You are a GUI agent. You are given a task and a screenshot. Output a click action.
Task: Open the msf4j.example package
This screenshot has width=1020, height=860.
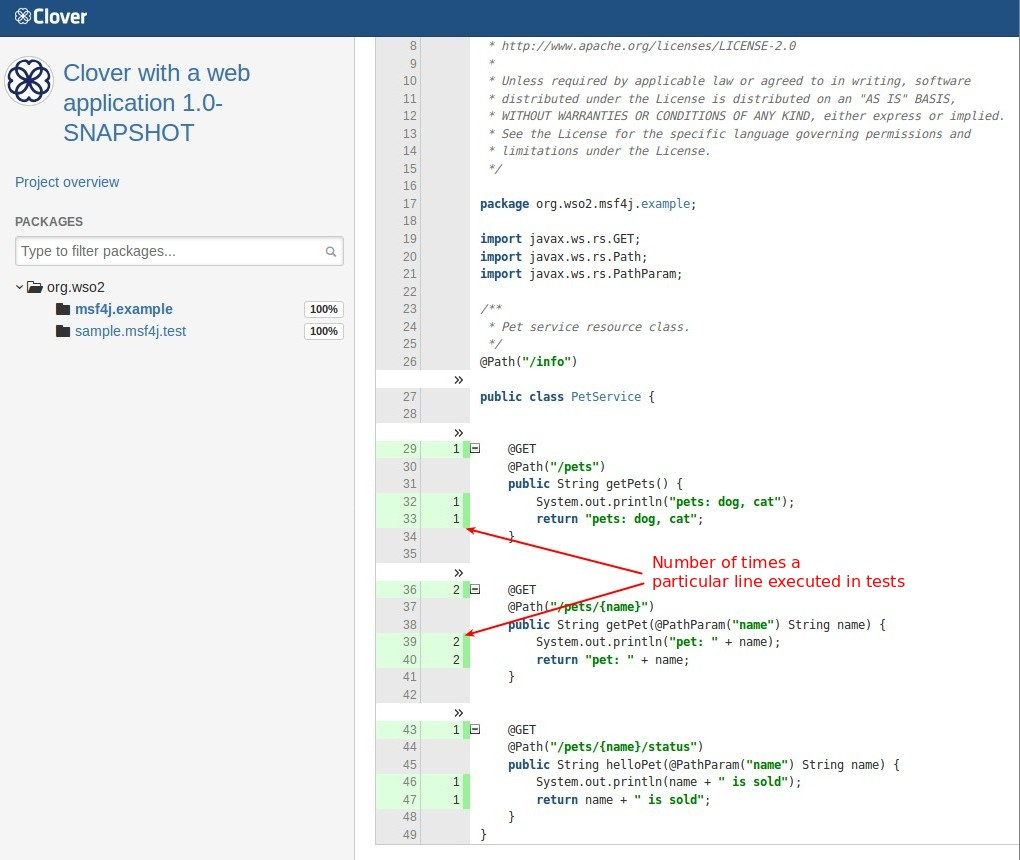[x=124, y=309]
